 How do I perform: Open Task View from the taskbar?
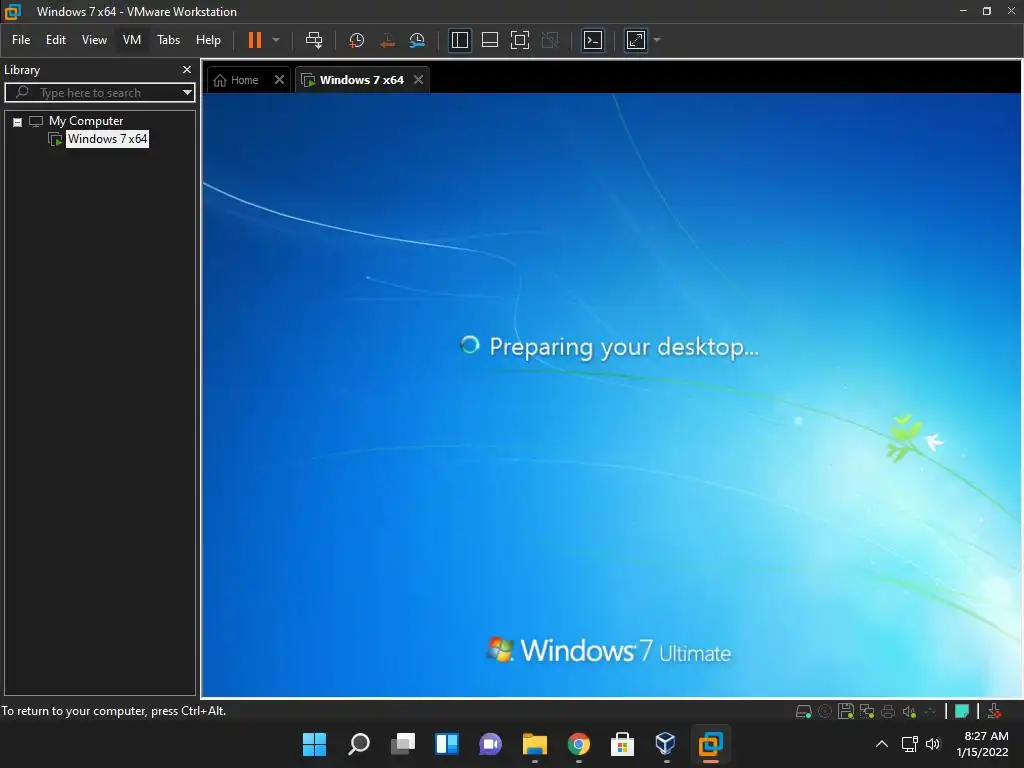point(403,744)
